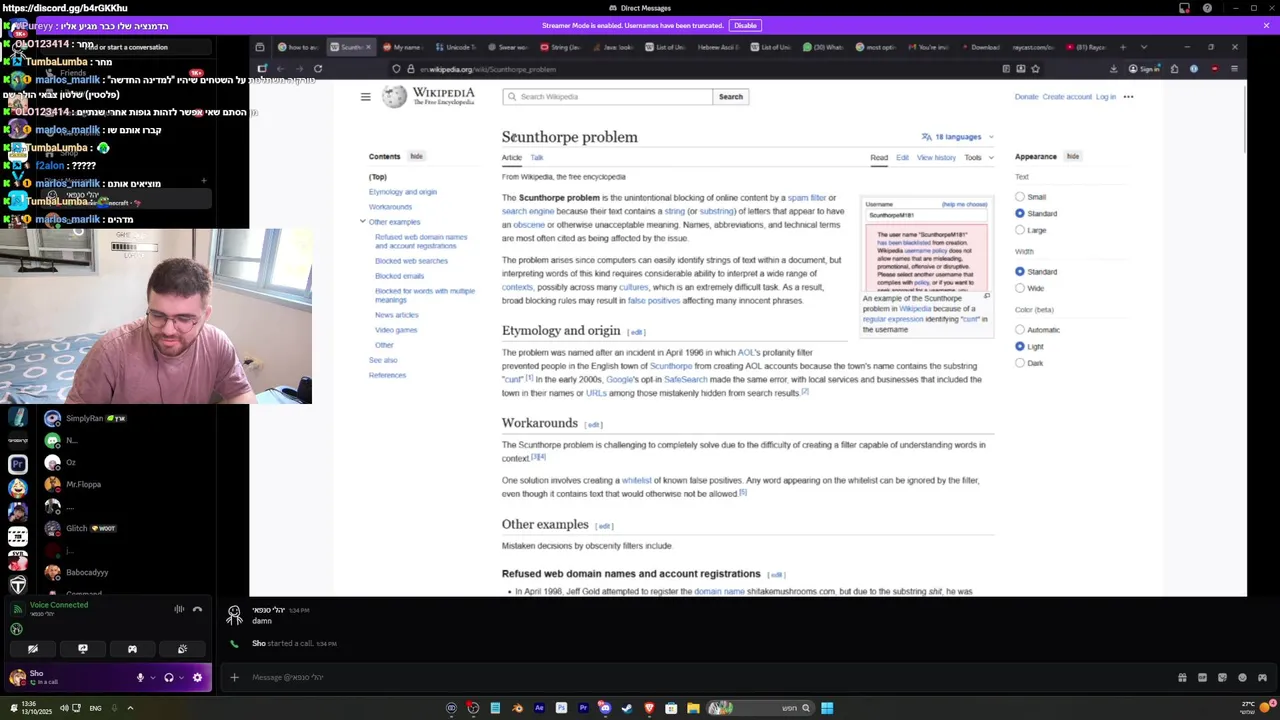This screenshot has width=1280, height=720.
Task: Hide the Appearance panel
Action: click(1072, 156)
